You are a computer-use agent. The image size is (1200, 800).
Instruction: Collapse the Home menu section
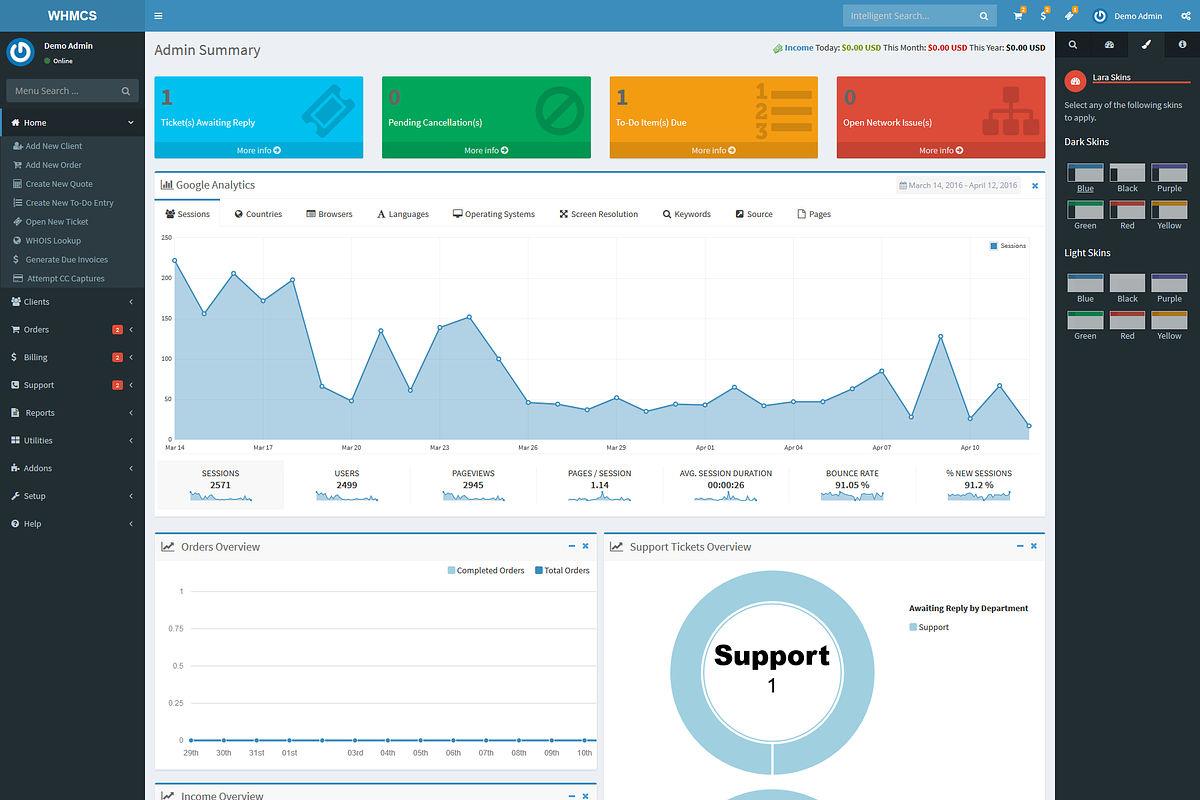(x=72, y=123)
